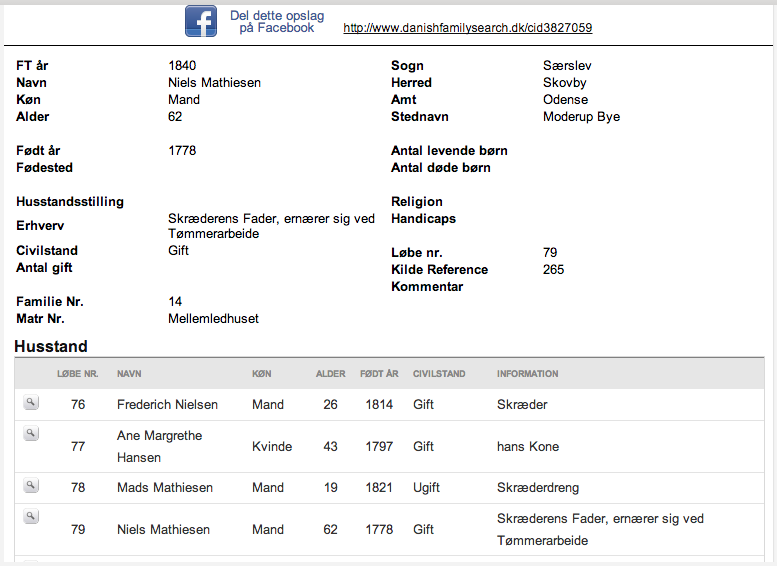Image resolution: width=777 pixels, height=566 pixels.
Task: Click the value 'Mellemledhuset'
Action: tap(213, 318)
